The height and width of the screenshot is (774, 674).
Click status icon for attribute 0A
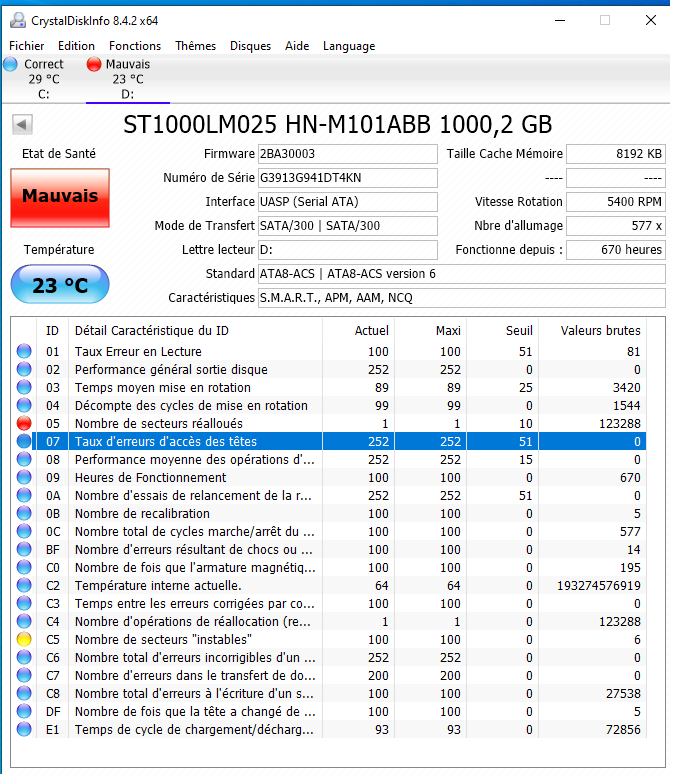24,495
